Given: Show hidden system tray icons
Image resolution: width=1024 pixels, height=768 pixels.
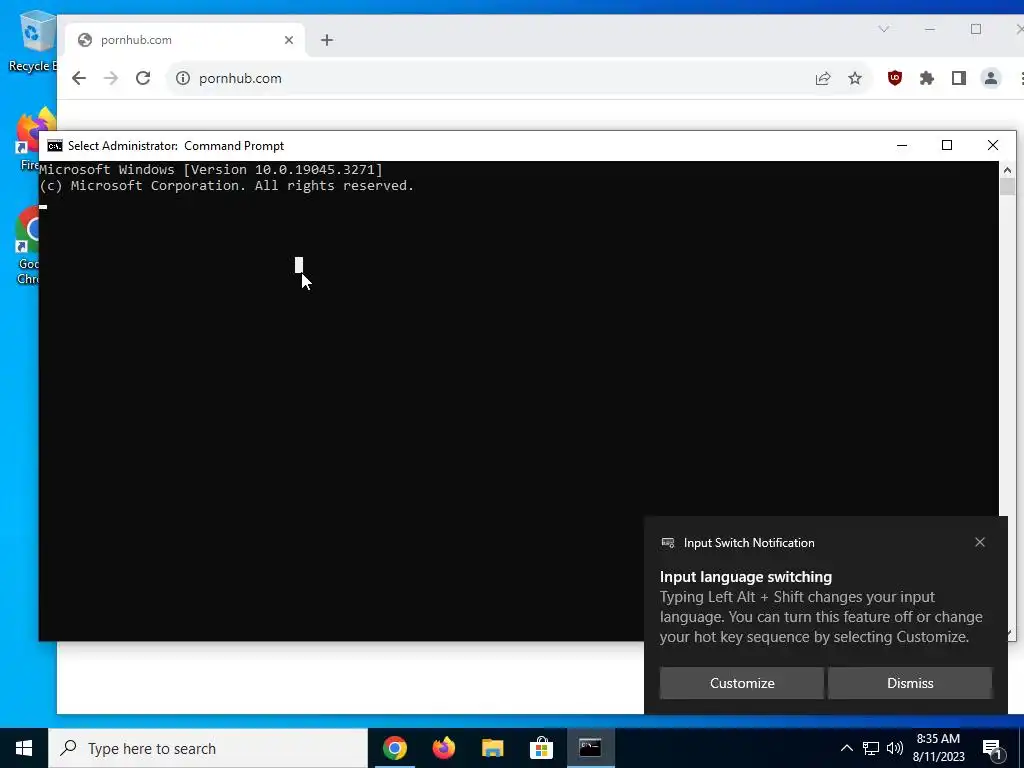Looking at the screenshot, I should point(846,748).
